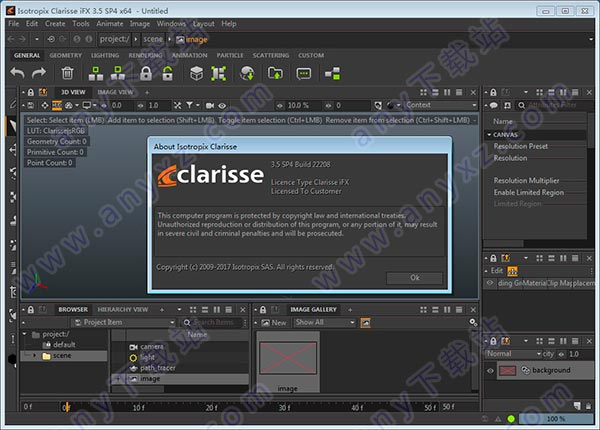600x430 pixels.
Task: Switch to the HIERARCHY VIEW tab
Action: point(123,309)
